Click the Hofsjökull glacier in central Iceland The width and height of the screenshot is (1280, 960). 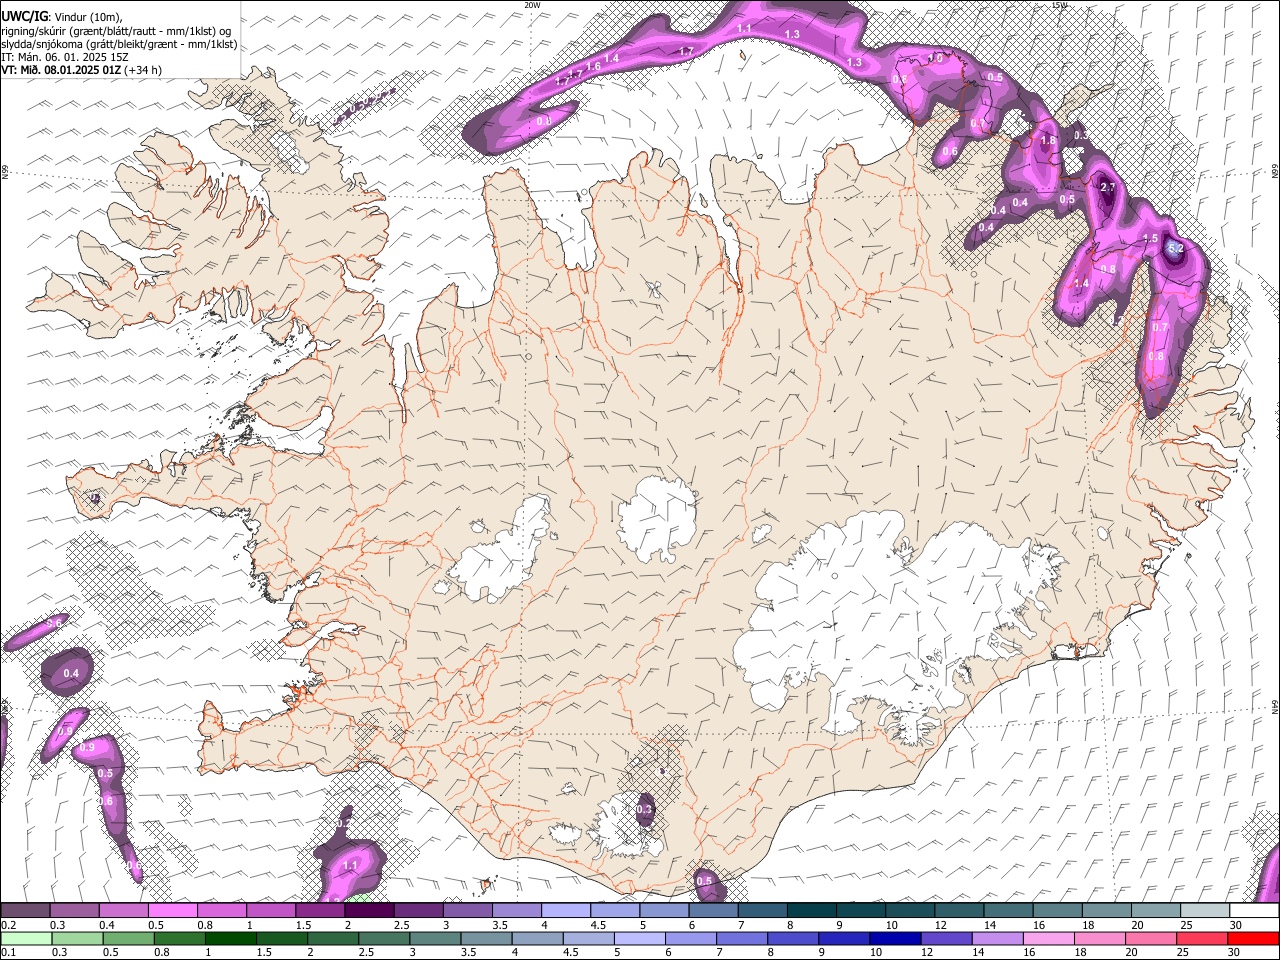657,518
